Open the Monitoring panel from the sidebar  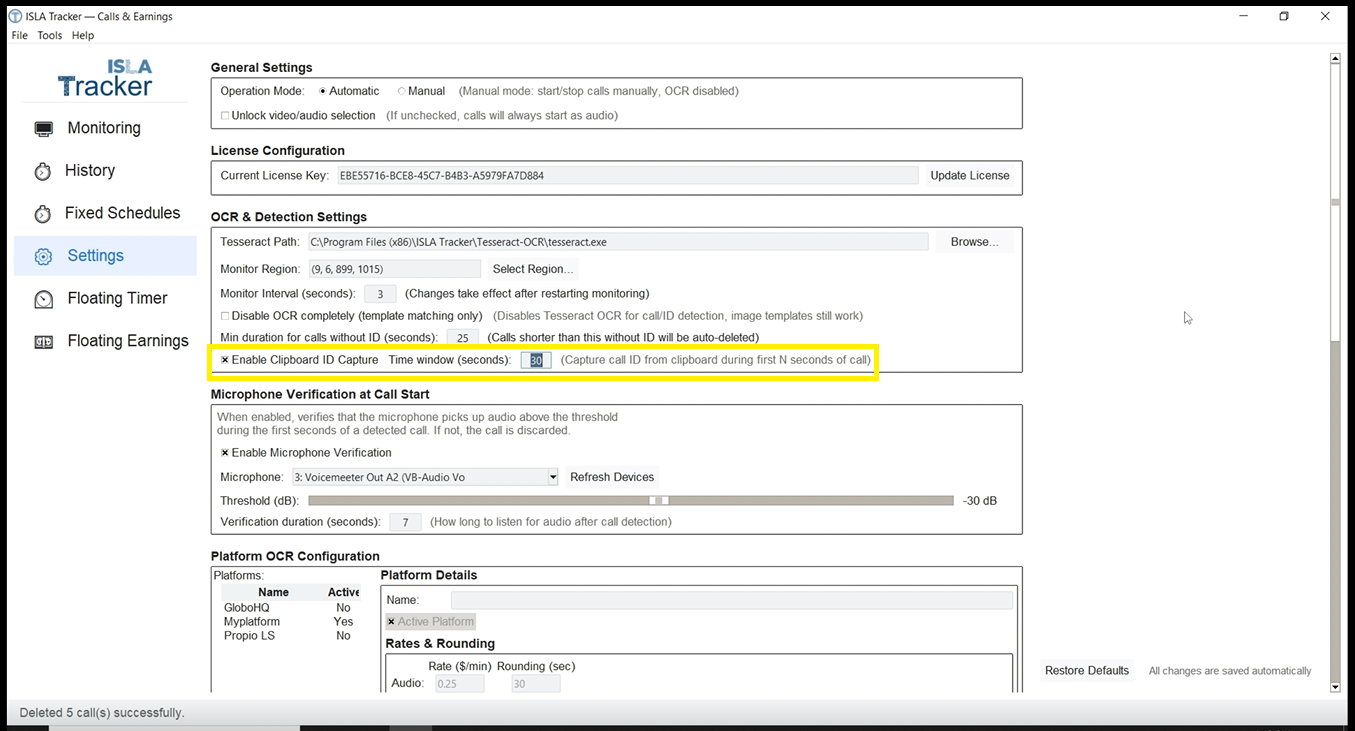click(x=103, y=128)
